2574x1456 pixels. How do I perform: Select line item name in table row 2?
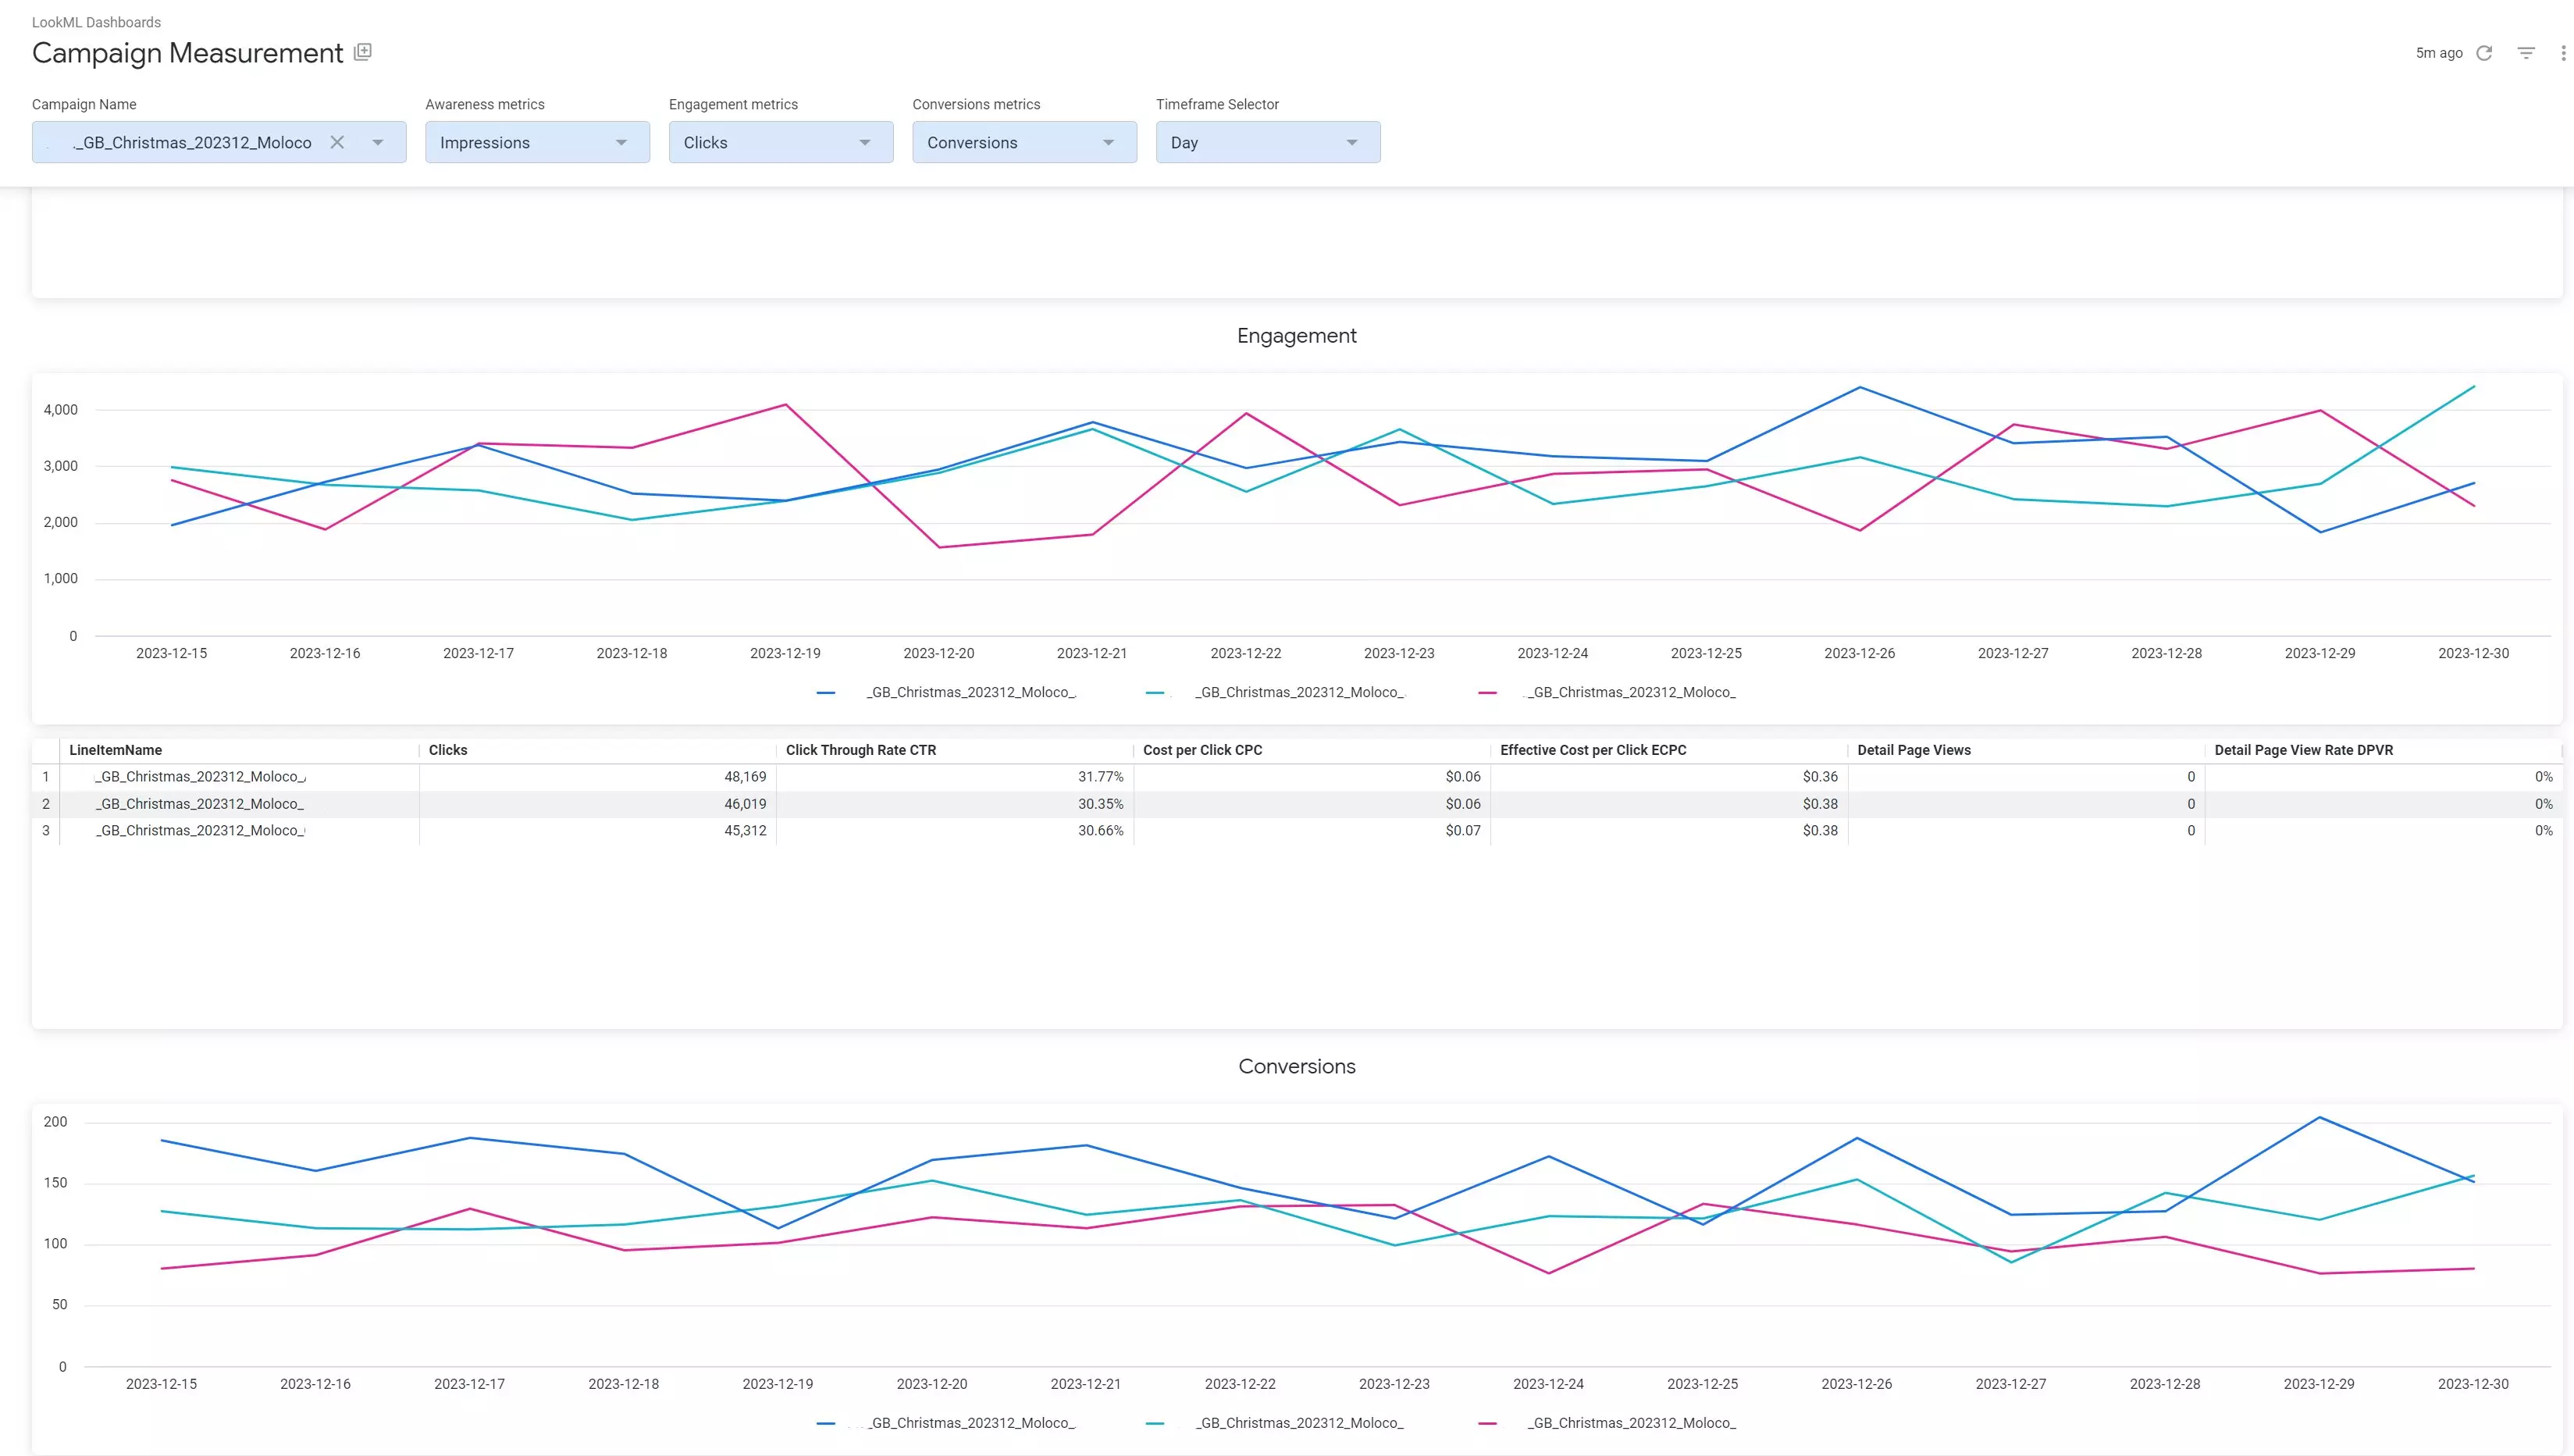click(200, 804)
